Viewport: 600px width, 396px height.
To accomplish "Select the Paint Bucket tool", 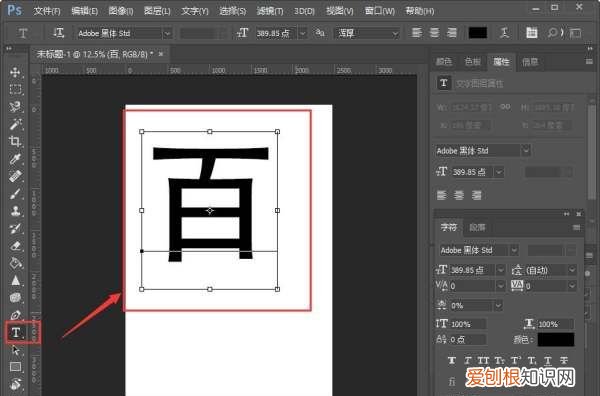I will click(15, 263).
